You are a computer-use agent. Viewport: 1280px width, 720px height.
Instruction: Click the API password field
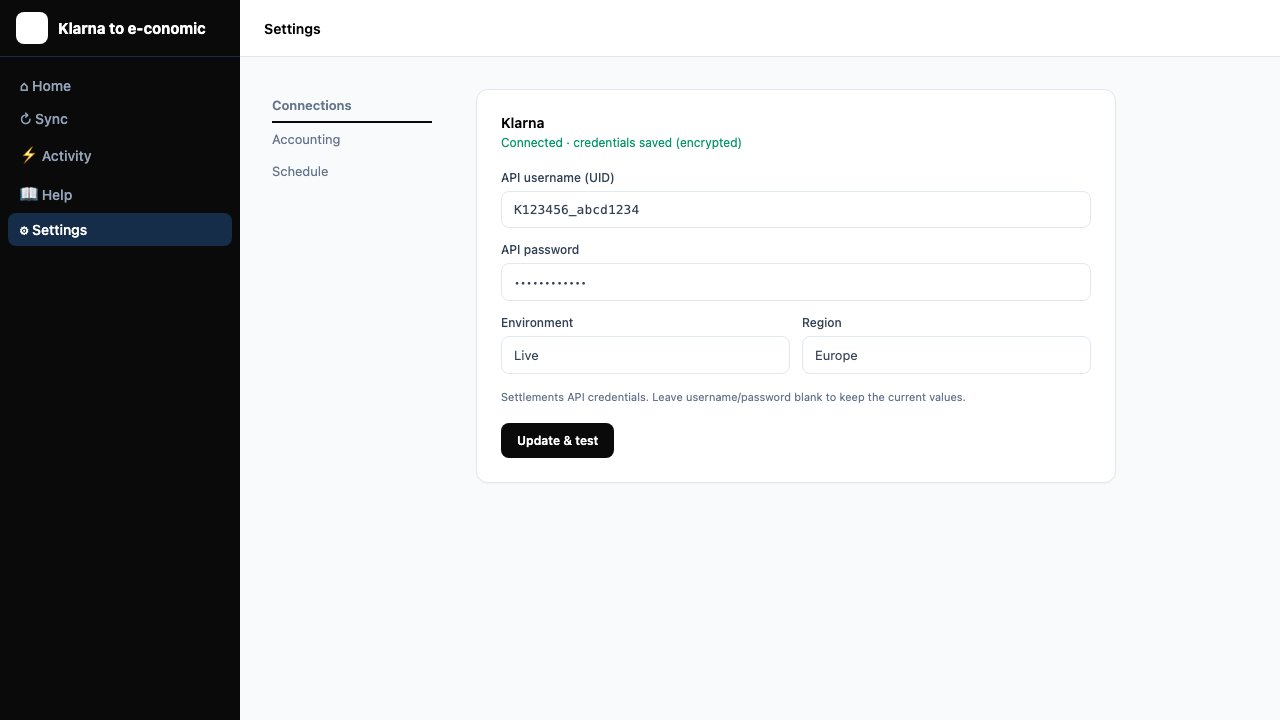(x=796, y=282)
